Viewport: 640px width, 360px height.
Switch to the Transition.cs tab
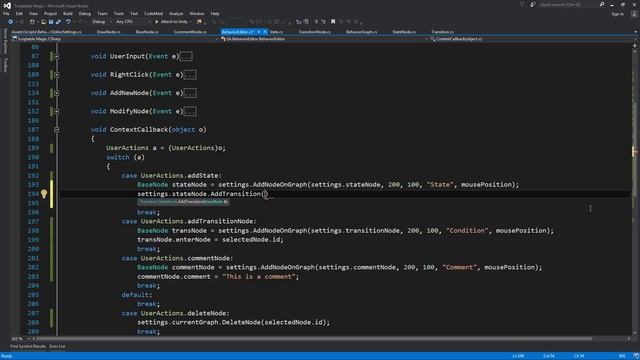click(442, 32)
